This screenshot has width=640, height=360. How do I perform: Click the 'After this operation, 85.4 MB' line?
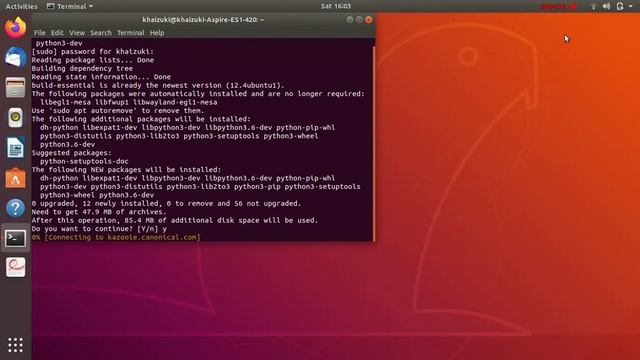pos(175,220)
